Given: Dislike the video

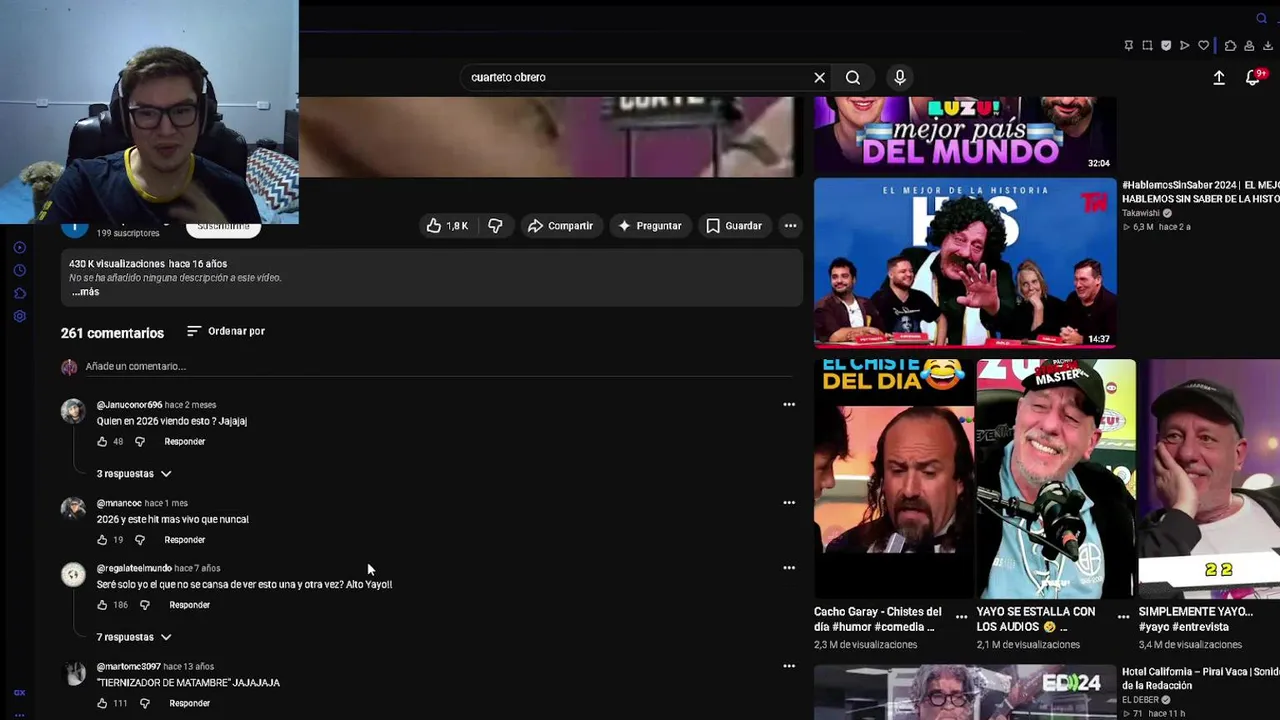Looking at the screenshot, I should (x=495, y=226).
